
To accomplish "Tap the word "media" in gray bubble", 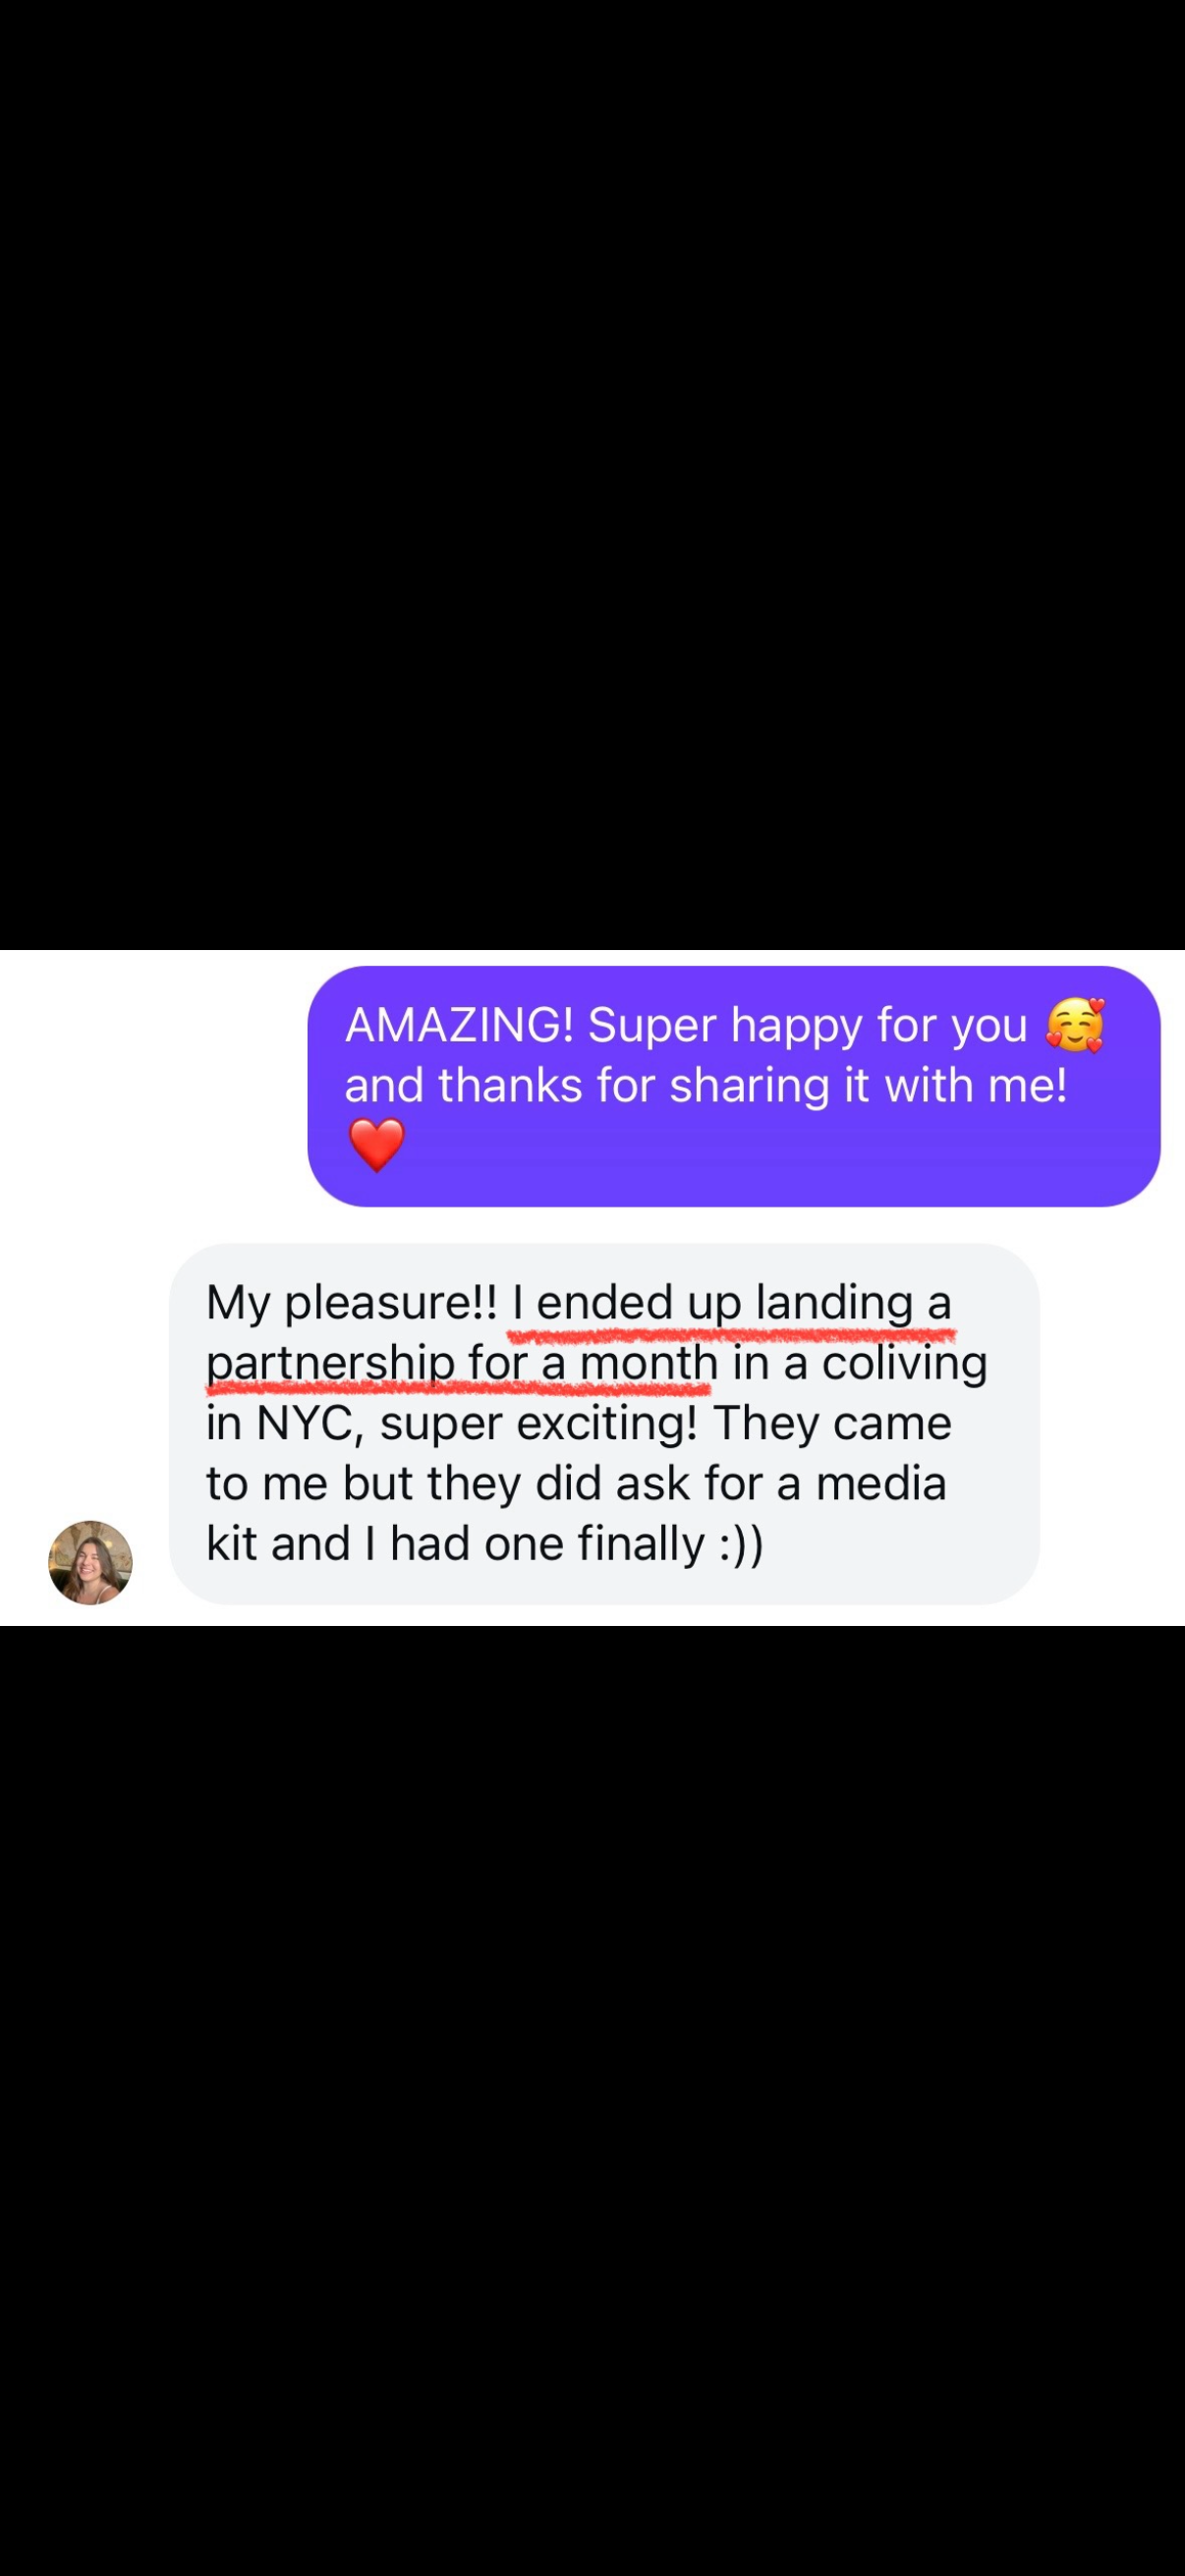I will 880,1483.
